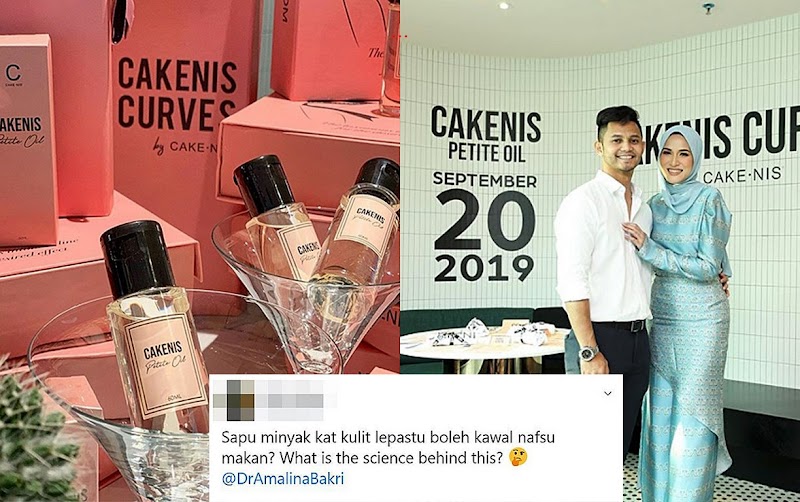The image size is (800, 502).
Task: Click the 'CAKENIS CURVES' text on pink box
Action: 178,94
